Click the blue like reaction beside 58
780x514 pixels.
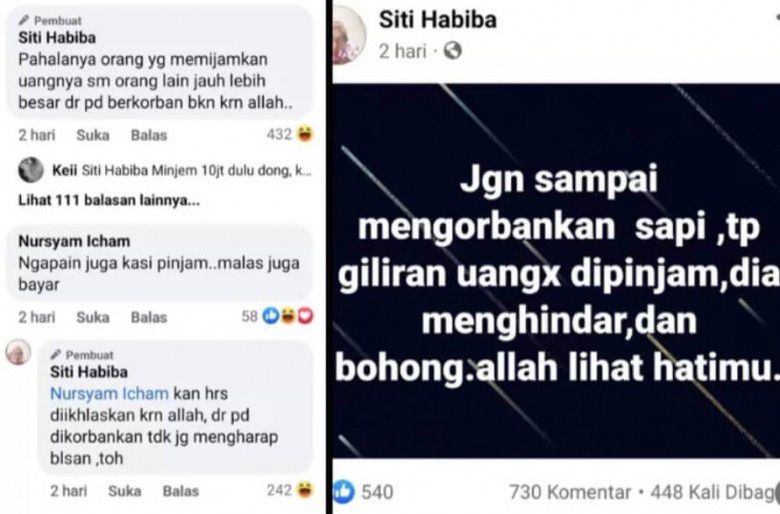coord(271,315)
